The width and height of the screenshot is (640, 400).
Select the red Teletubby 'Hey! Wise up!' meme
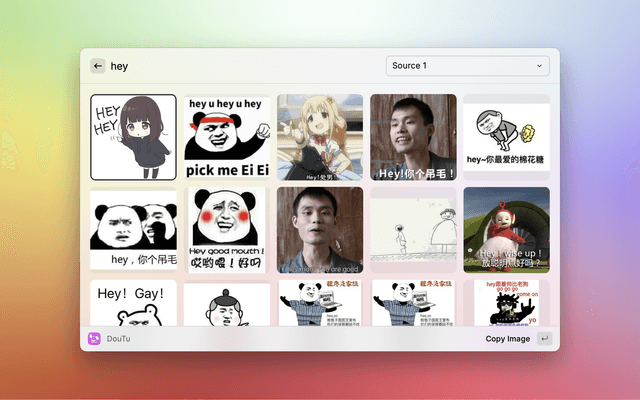point(506,230)
